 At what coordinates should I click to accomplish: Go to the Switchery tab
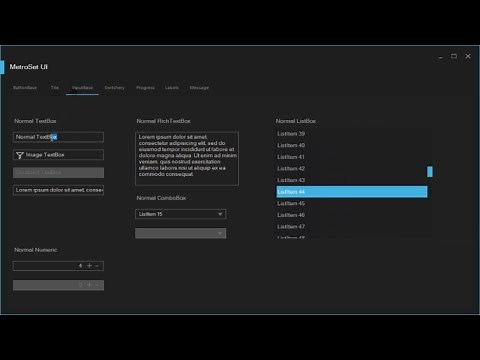click(114, 88)
